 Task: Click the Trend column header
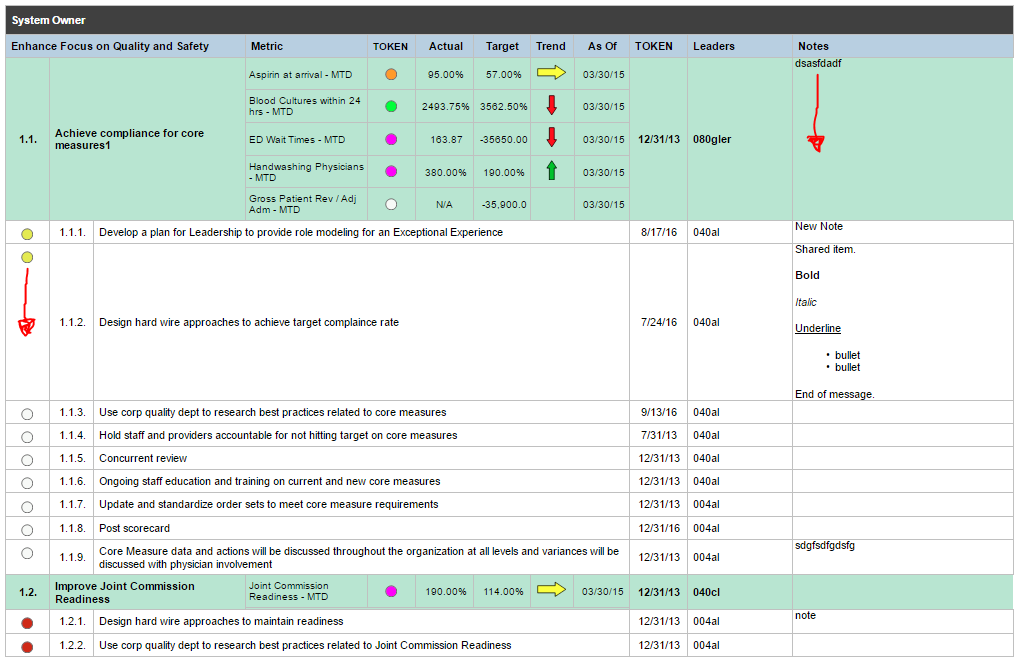(x=551, y=46)
